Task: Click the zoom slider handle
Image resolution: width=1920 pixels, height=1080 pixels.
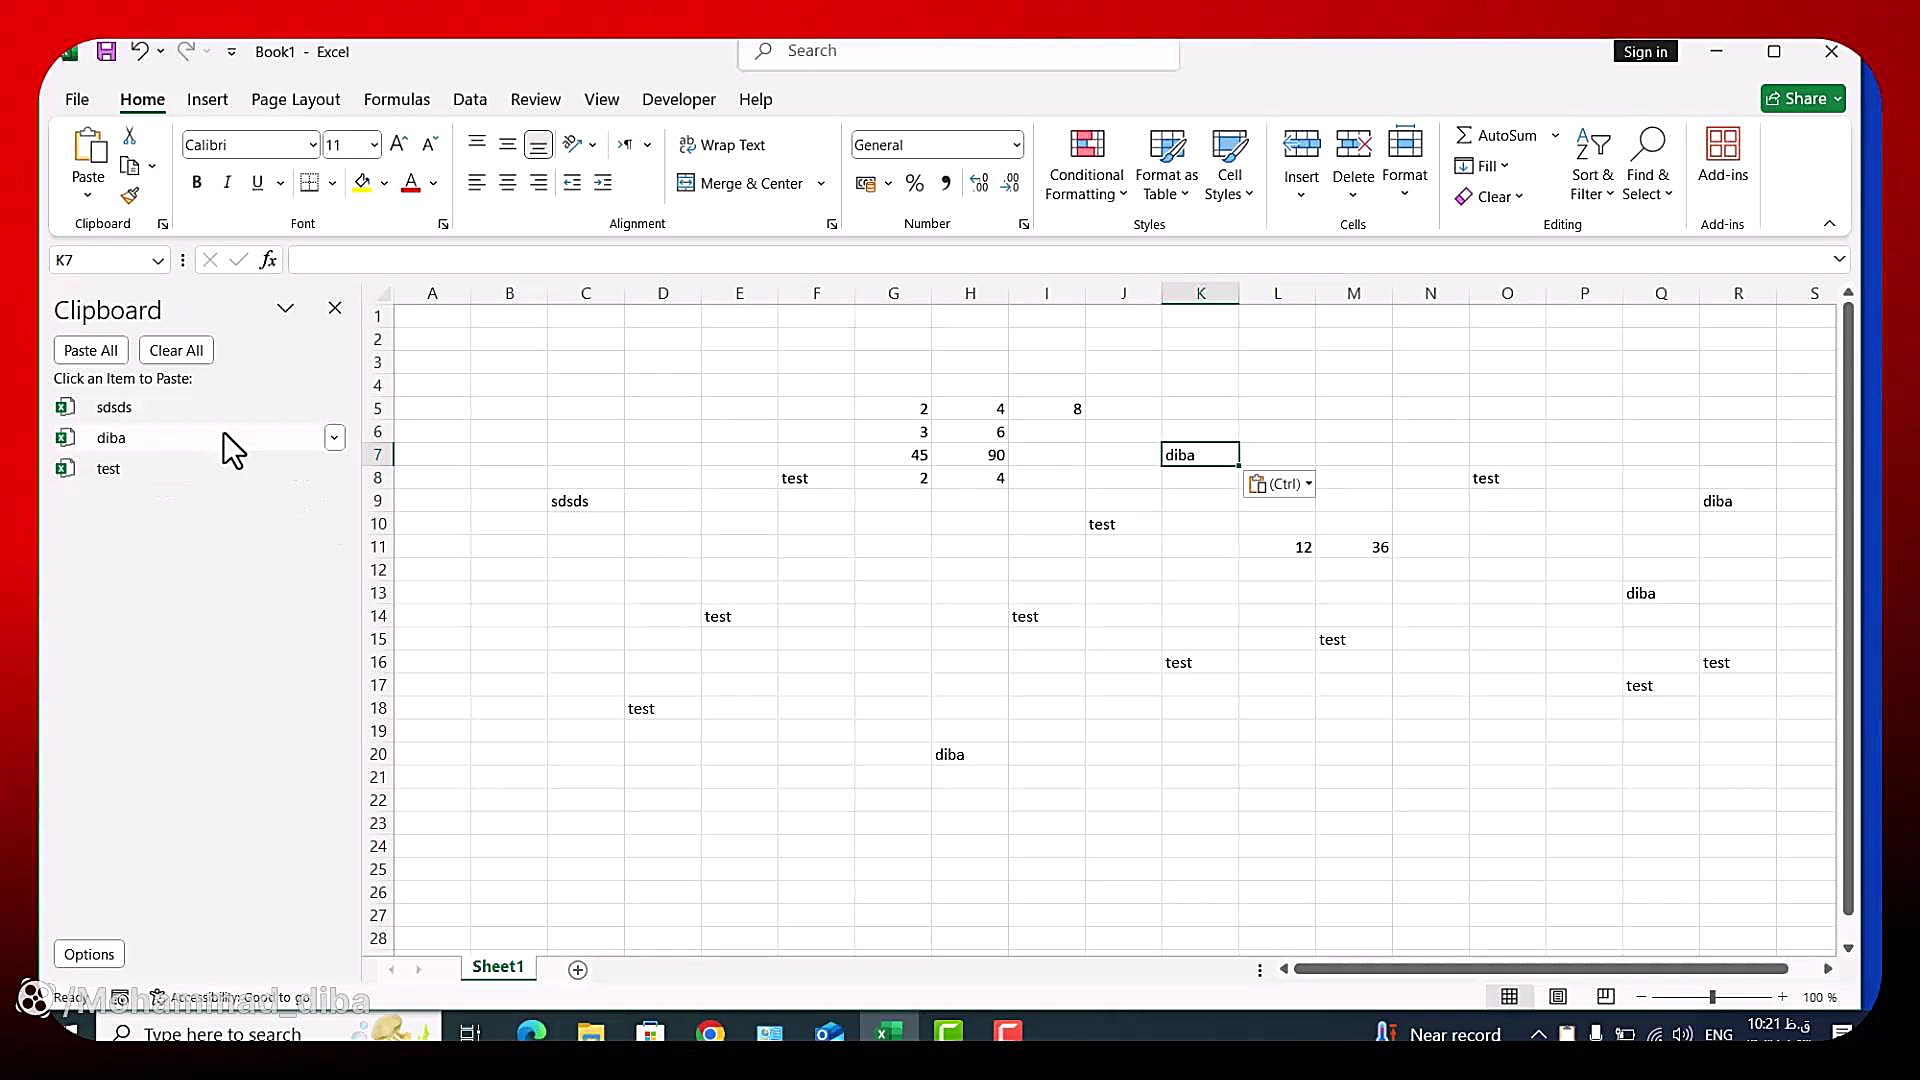Action: coord(1712,997)
